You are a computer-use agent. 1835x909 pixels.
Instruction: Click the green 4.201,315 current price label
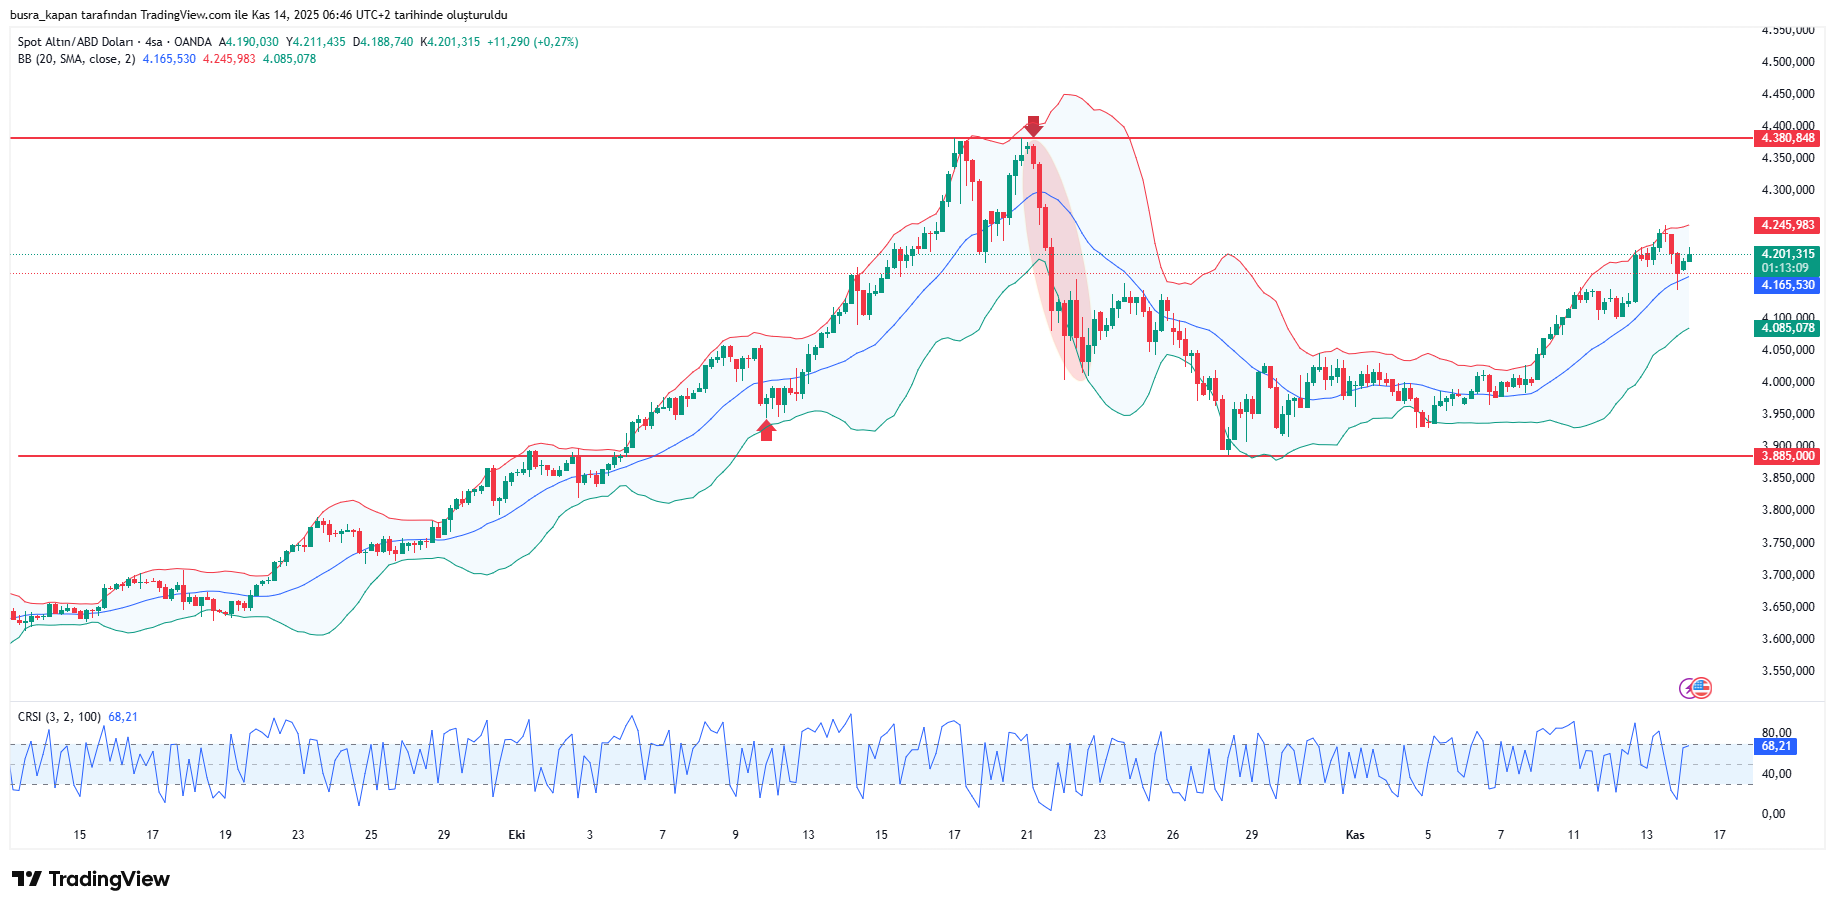(x=1787, y=254)
